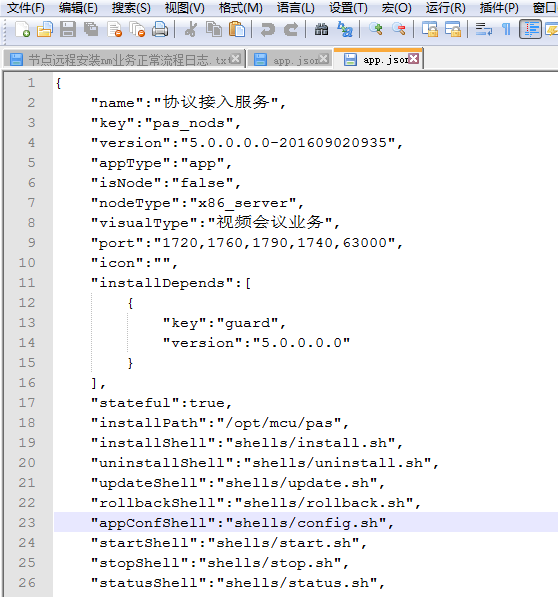The width and height of the screenshot is (558, 597).
Task: Click the "nodeType":"x86_server" line
Action: point(197,203)
